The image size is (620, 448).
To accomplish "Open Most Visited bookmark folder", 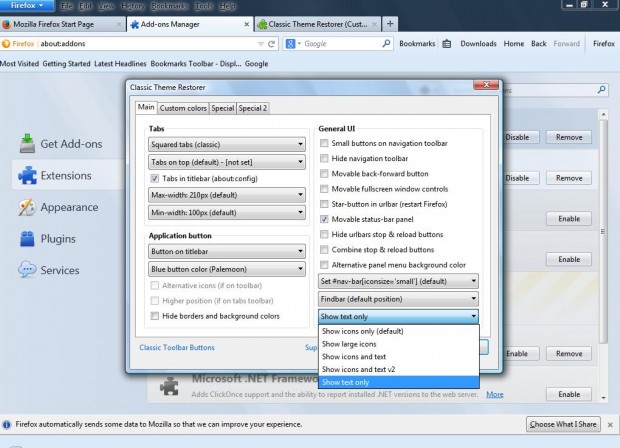I will pyautogui.click(x=20, y=64).
